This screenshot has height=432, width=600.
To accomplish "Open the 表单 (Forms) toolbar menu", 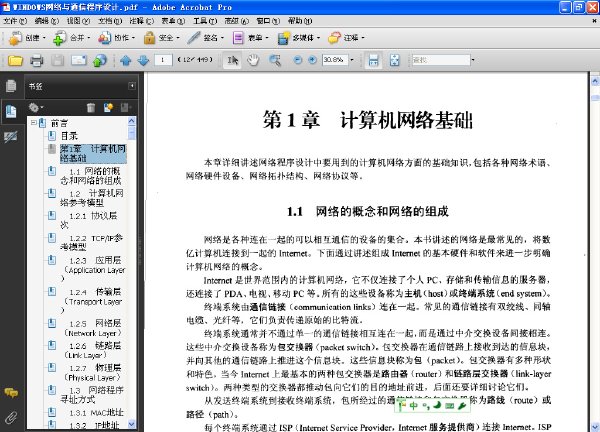I will (251, 38).
